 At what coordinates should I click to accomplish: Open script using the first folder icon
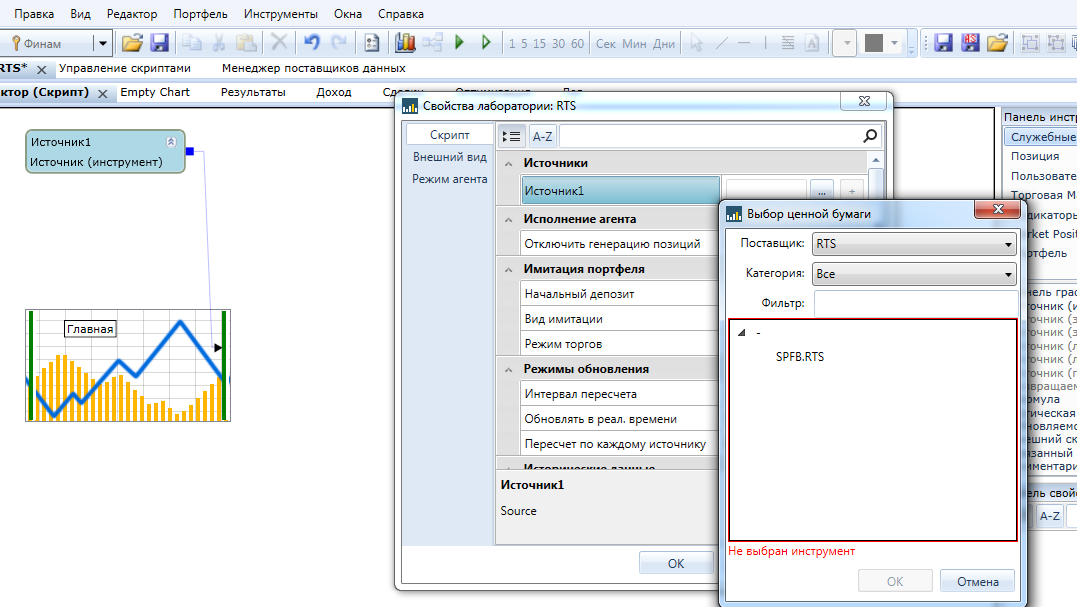[132, 43]
